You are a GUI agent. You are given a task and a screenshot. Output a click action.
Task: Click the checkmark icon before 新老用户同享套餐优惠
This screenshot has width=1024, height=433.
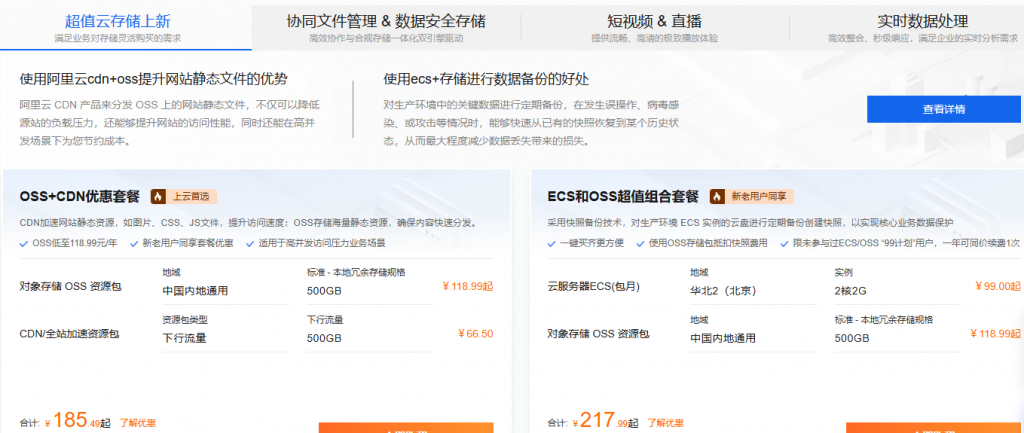135,244
